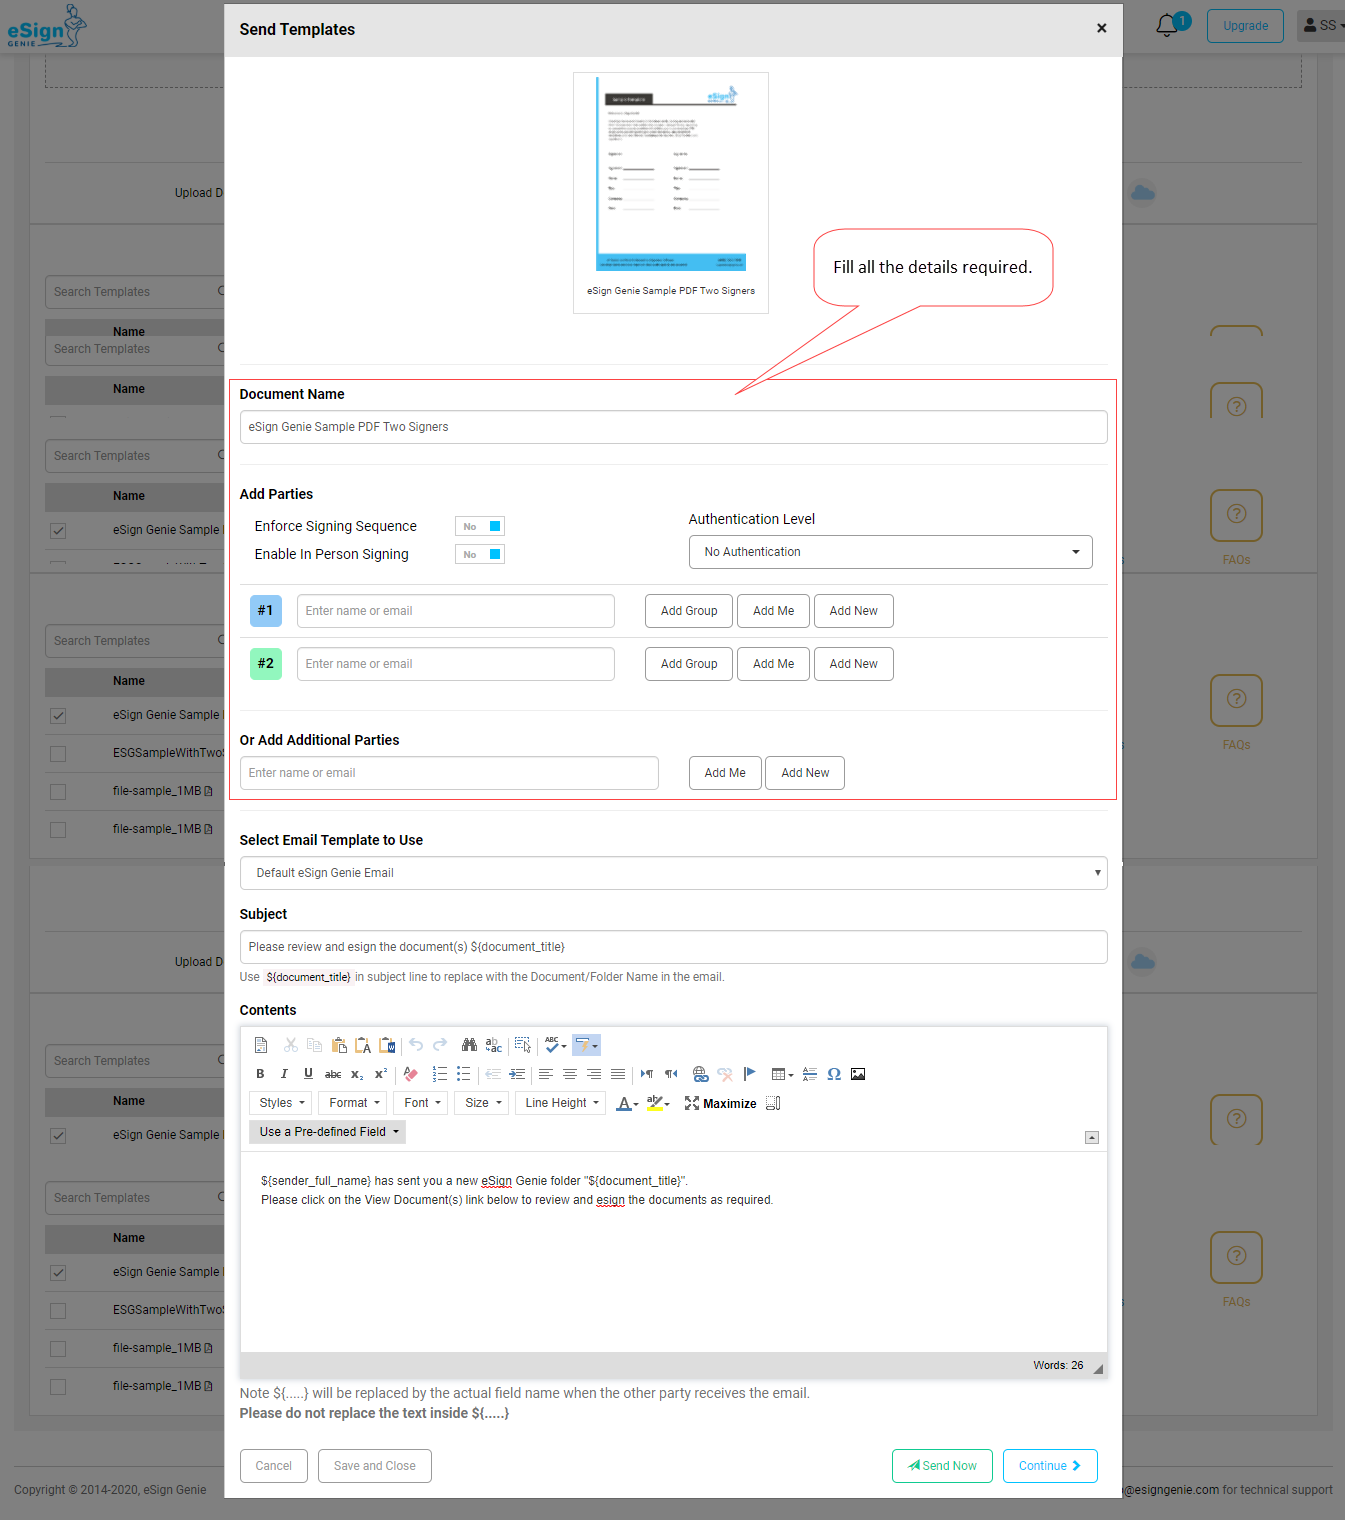Screen dimensions: 1345x1520
Task: Open Authentication Level dropdown
Action: coord(890,552)
